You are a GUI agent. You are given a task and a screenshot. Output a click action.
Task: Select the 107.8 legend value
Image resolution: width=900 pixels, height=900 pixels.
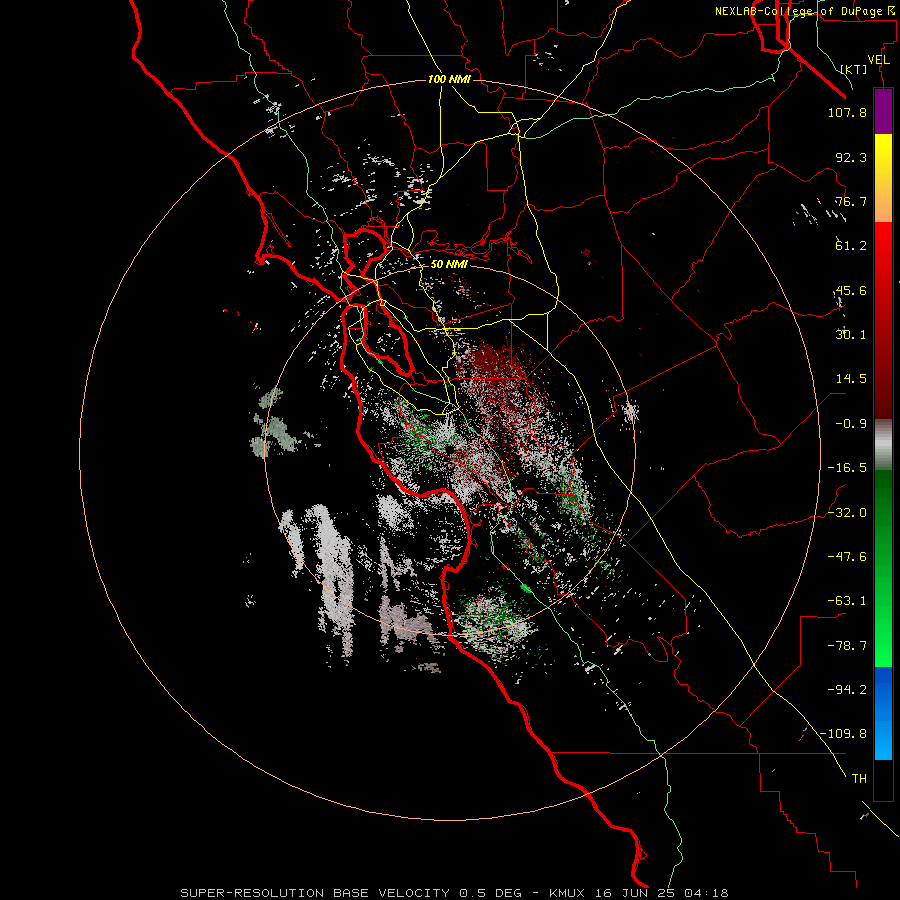[x=847, y=112]
